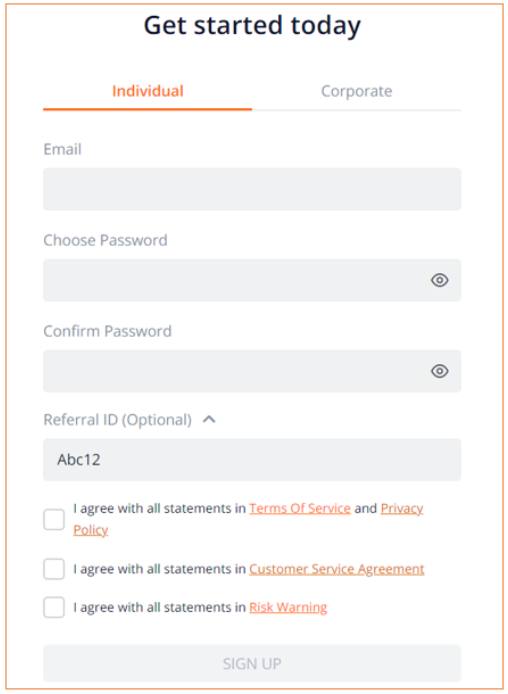The image size is (508, 694).
Task: Click the Referral ID field containing Abc12
Action: [252, 459]
